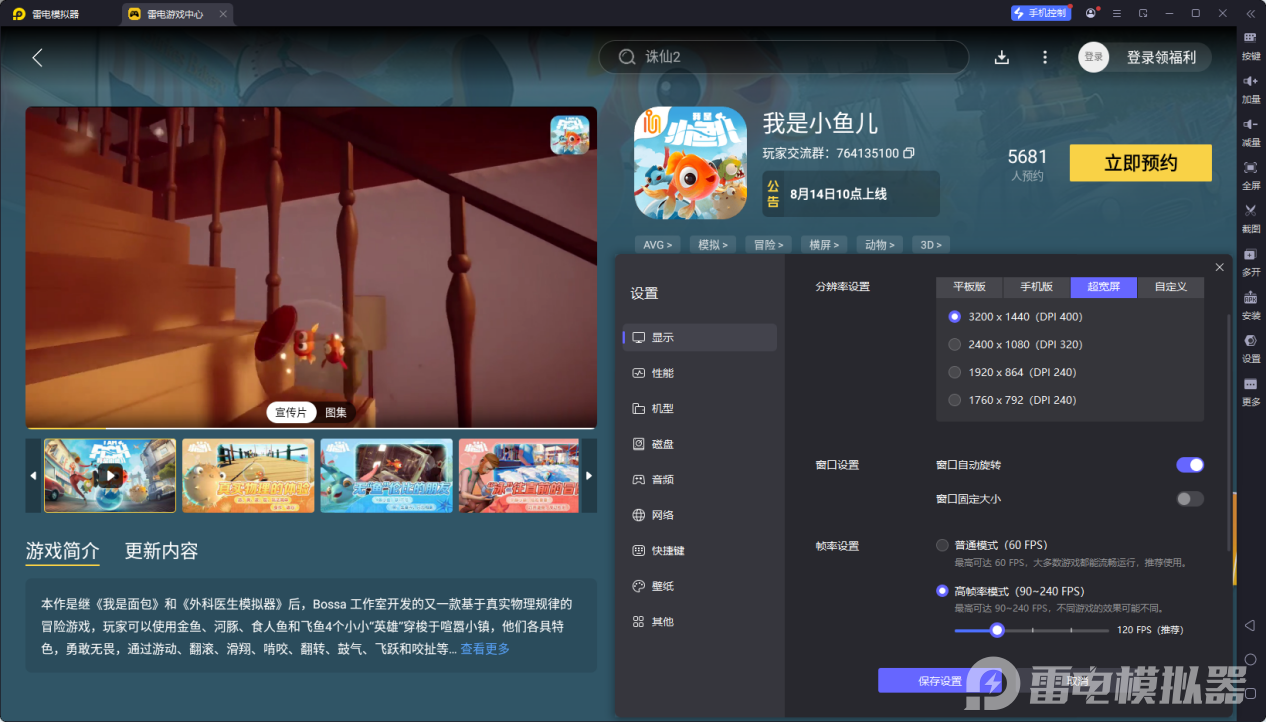The width and height of the screenshot is (1266, 722).
Task: Open the hamburger menu in title bar
Action: 1116,13
